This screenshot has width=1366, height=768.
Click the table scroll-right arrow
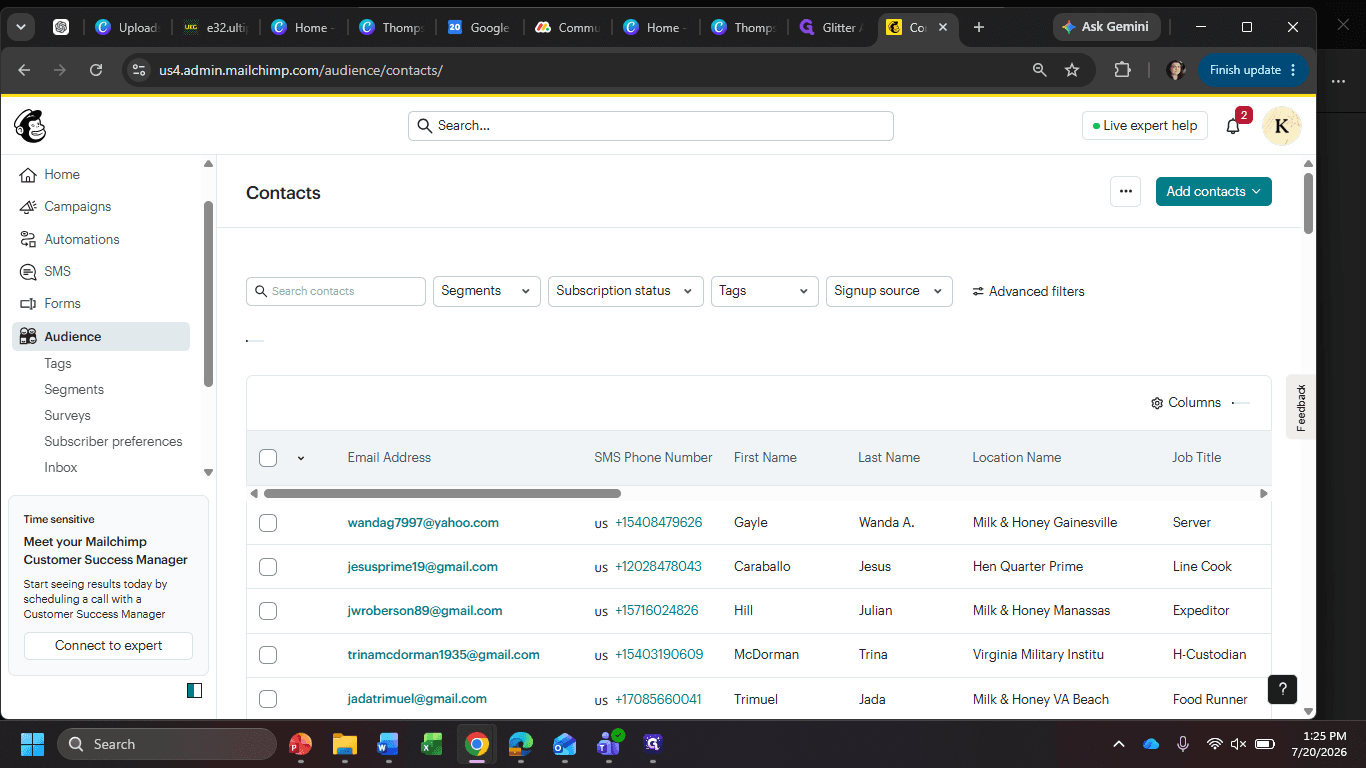point(1264,494)
